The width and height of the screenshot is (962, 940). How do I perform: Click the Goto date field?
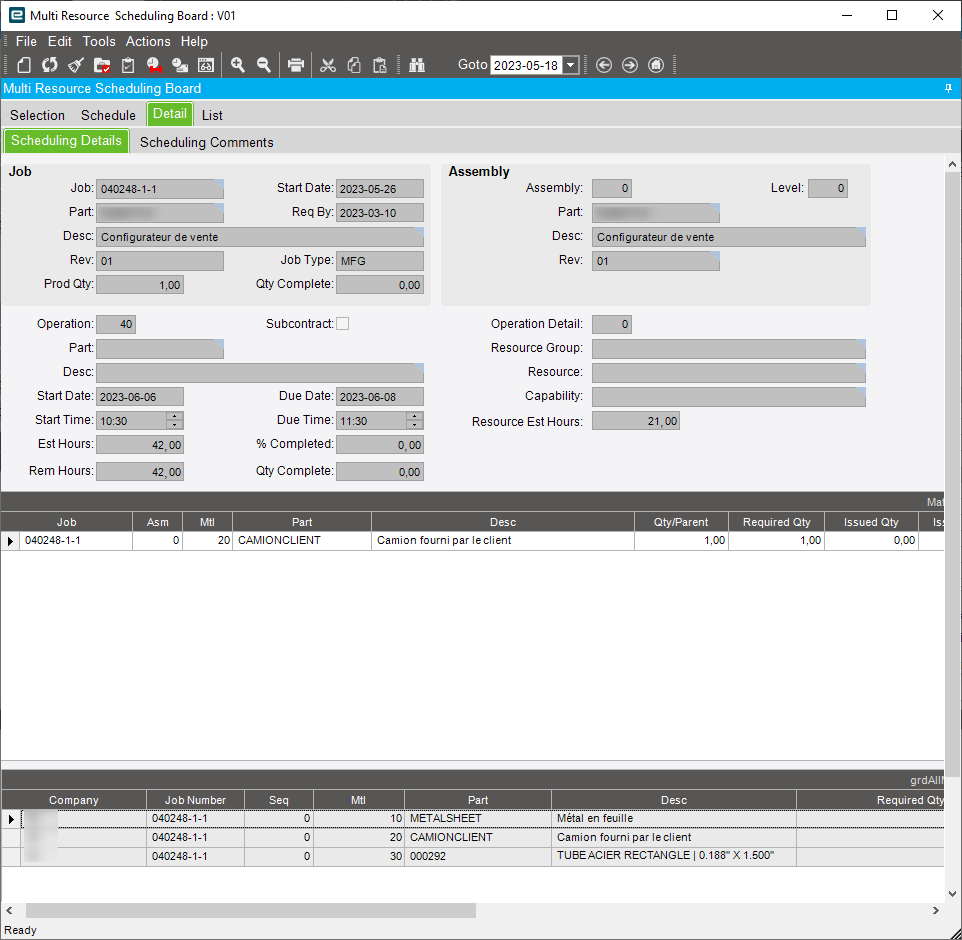point(526,65)
